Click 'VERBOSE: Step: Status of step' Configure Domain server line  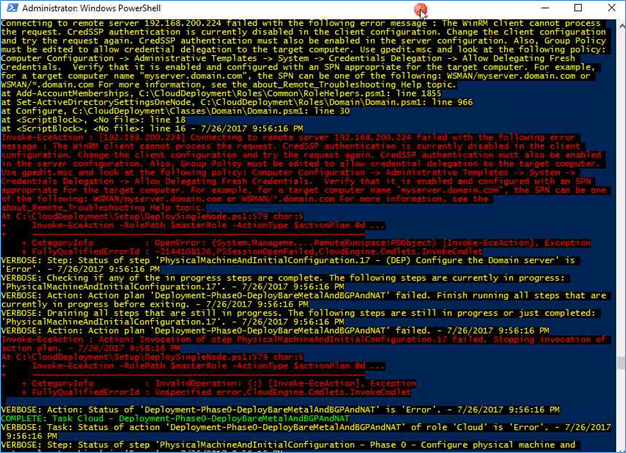pyautogui.click(x=288, y=260)
